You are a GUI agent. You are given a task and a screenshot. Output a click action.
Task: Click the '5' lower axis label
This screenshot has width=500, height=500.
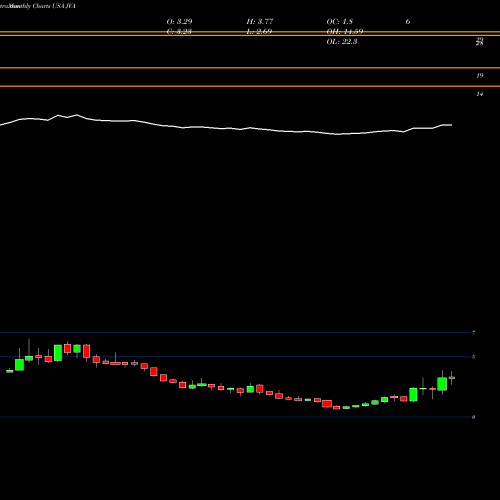[473, 357]
